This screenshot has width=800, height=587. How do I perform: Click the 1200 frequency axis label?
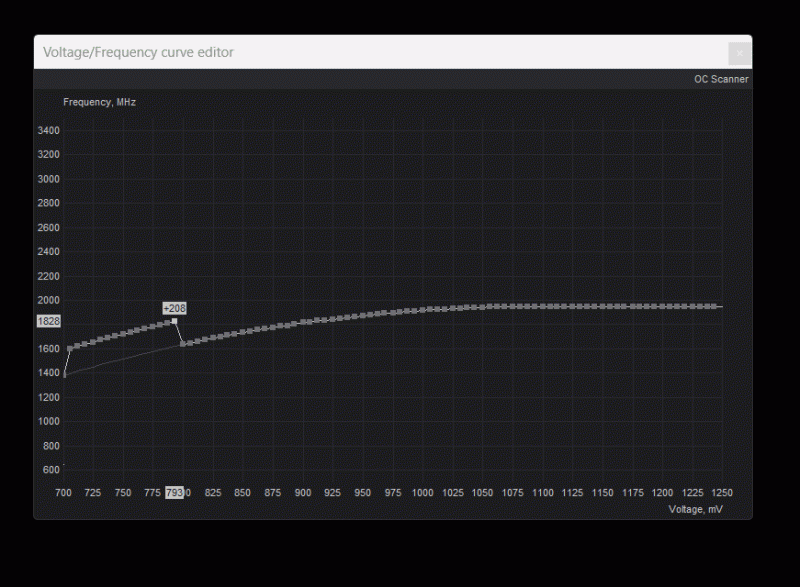(48, 397)
